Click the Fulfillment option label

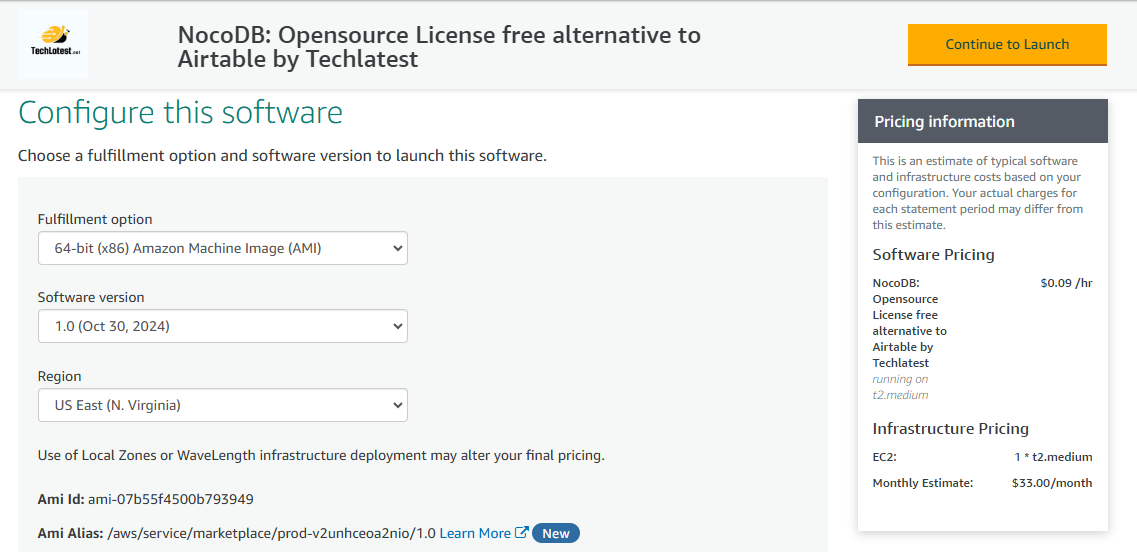click(95, 219)
